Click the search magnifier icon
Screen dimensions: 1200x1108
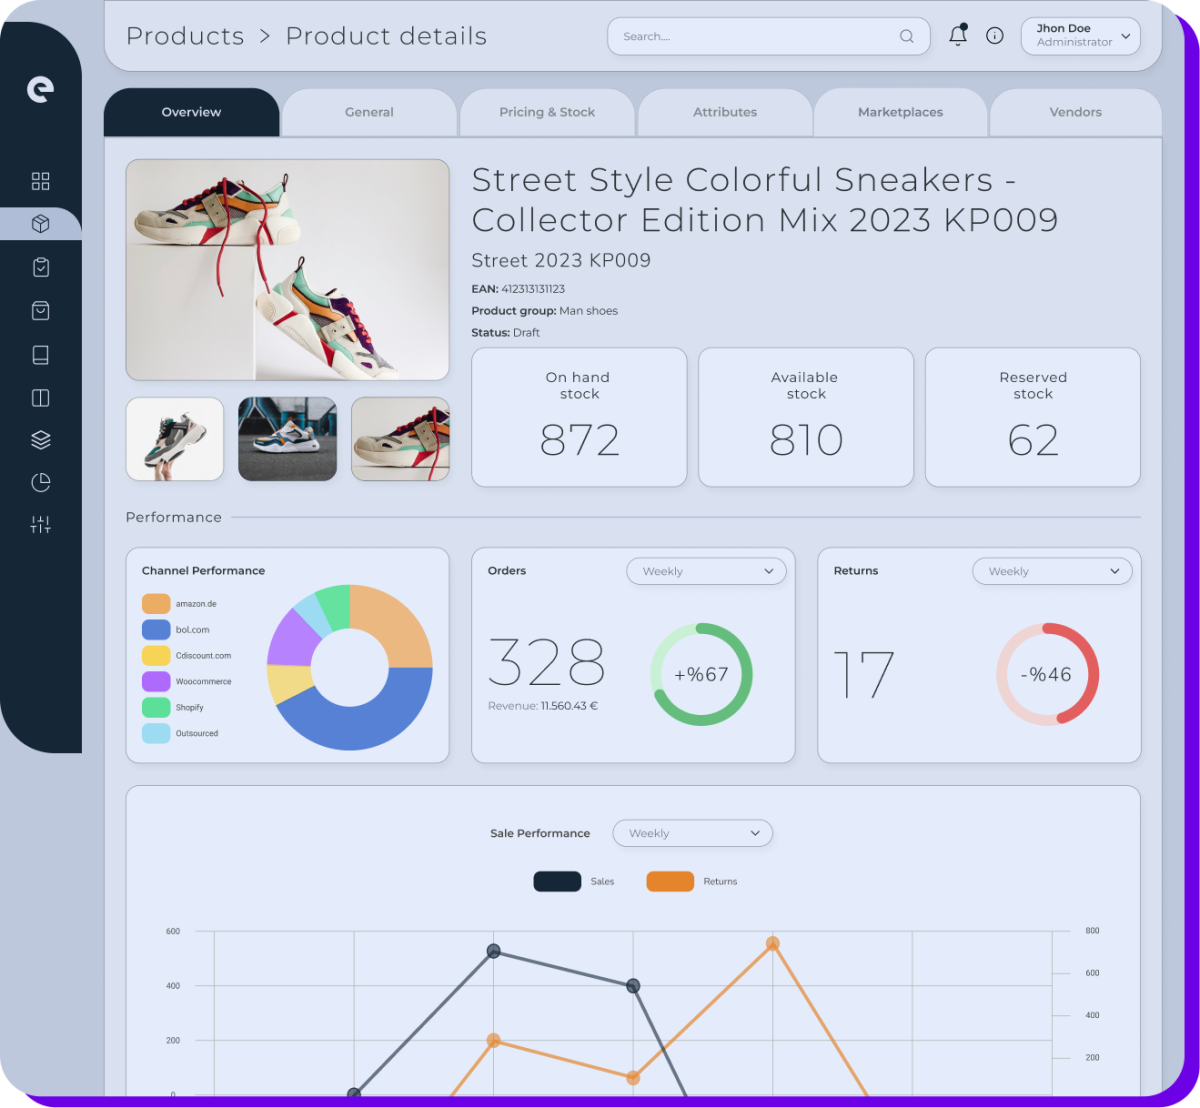[906, 36]
